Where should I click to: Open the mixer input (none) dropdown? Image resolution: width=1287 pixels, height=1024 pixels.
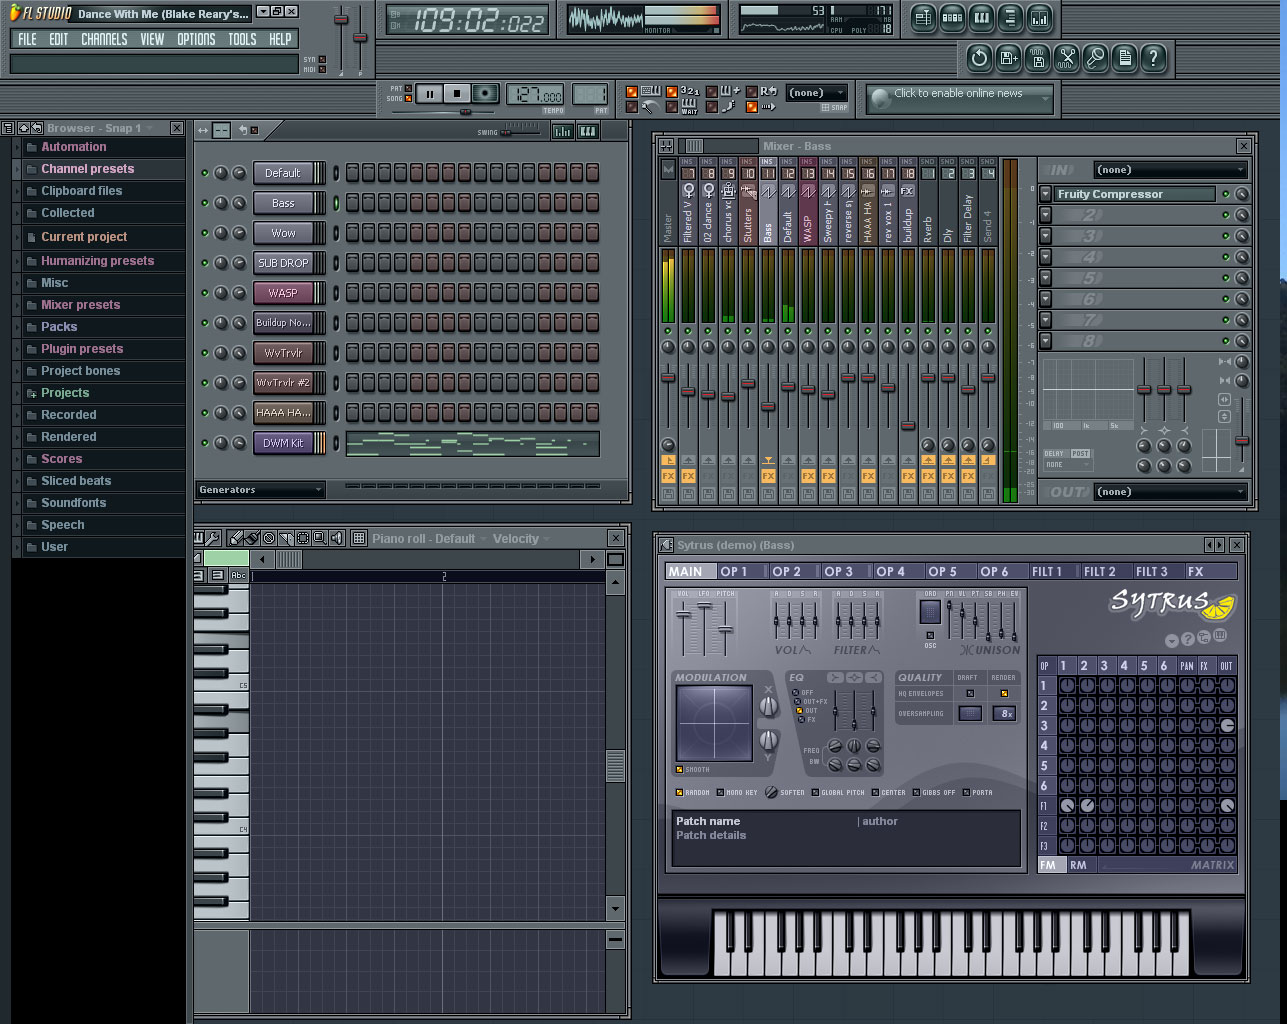tap(1168, 169)
